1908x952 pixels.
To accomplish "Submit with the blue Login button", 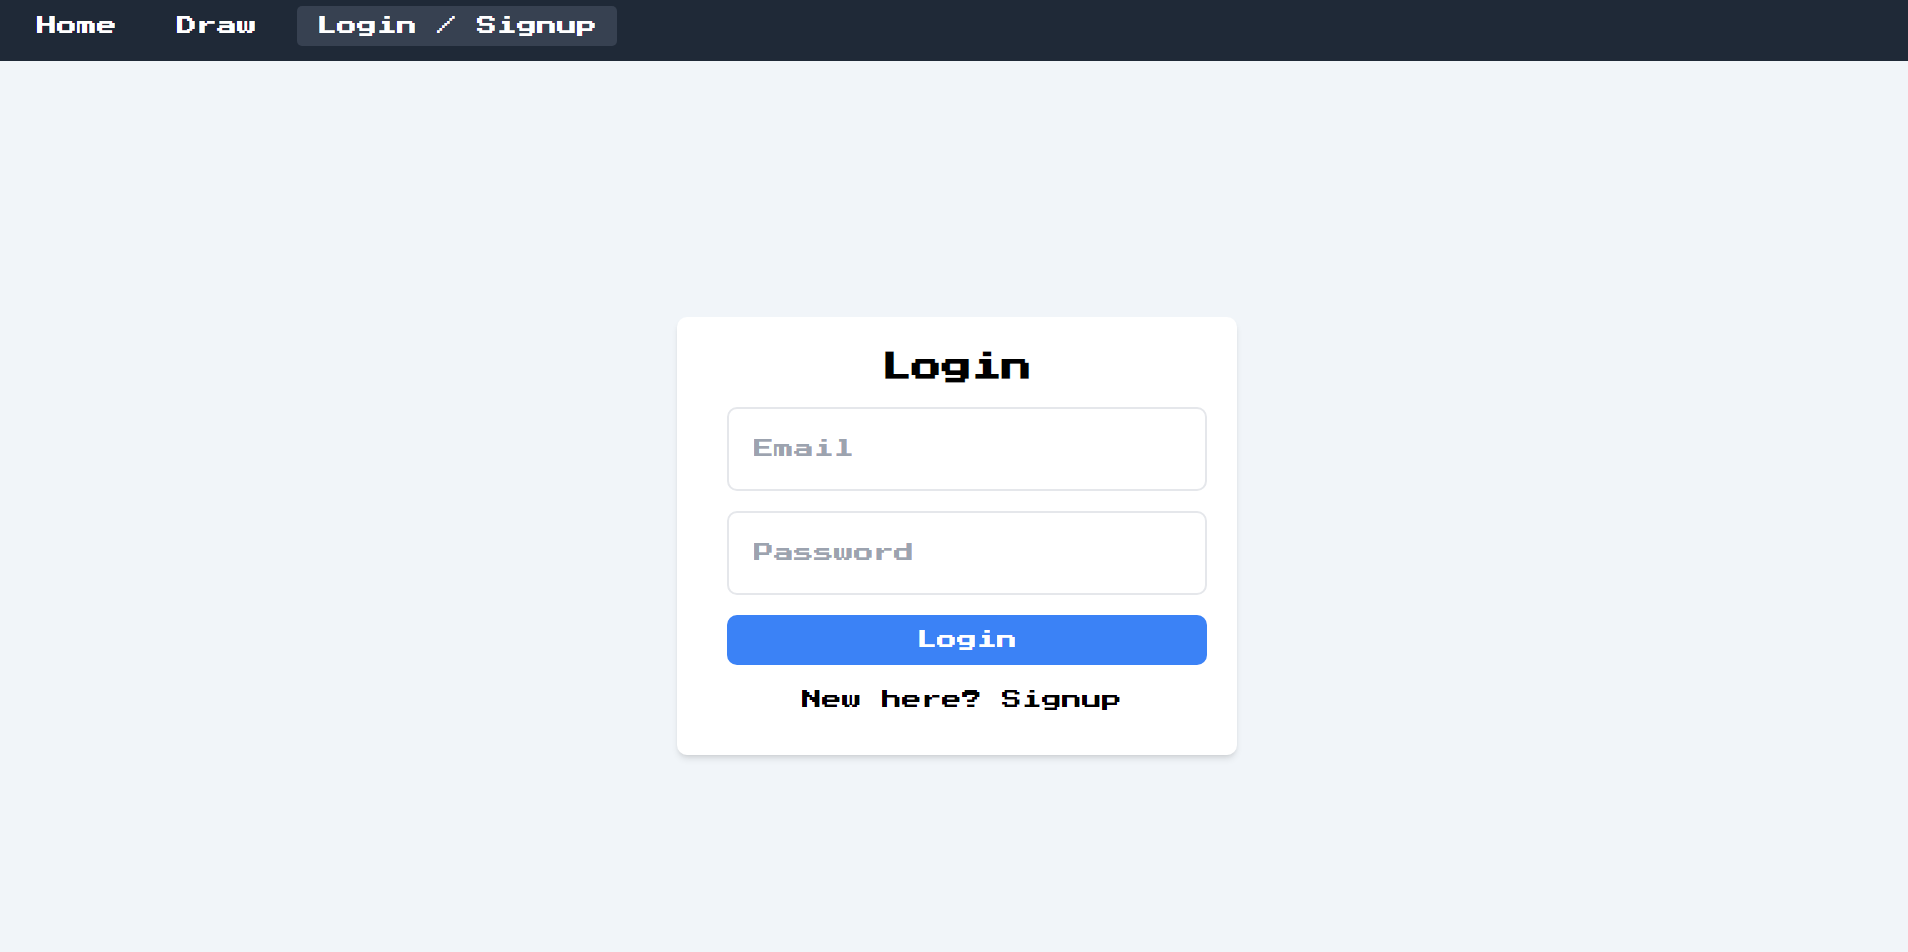I will (x=966, y=640).
